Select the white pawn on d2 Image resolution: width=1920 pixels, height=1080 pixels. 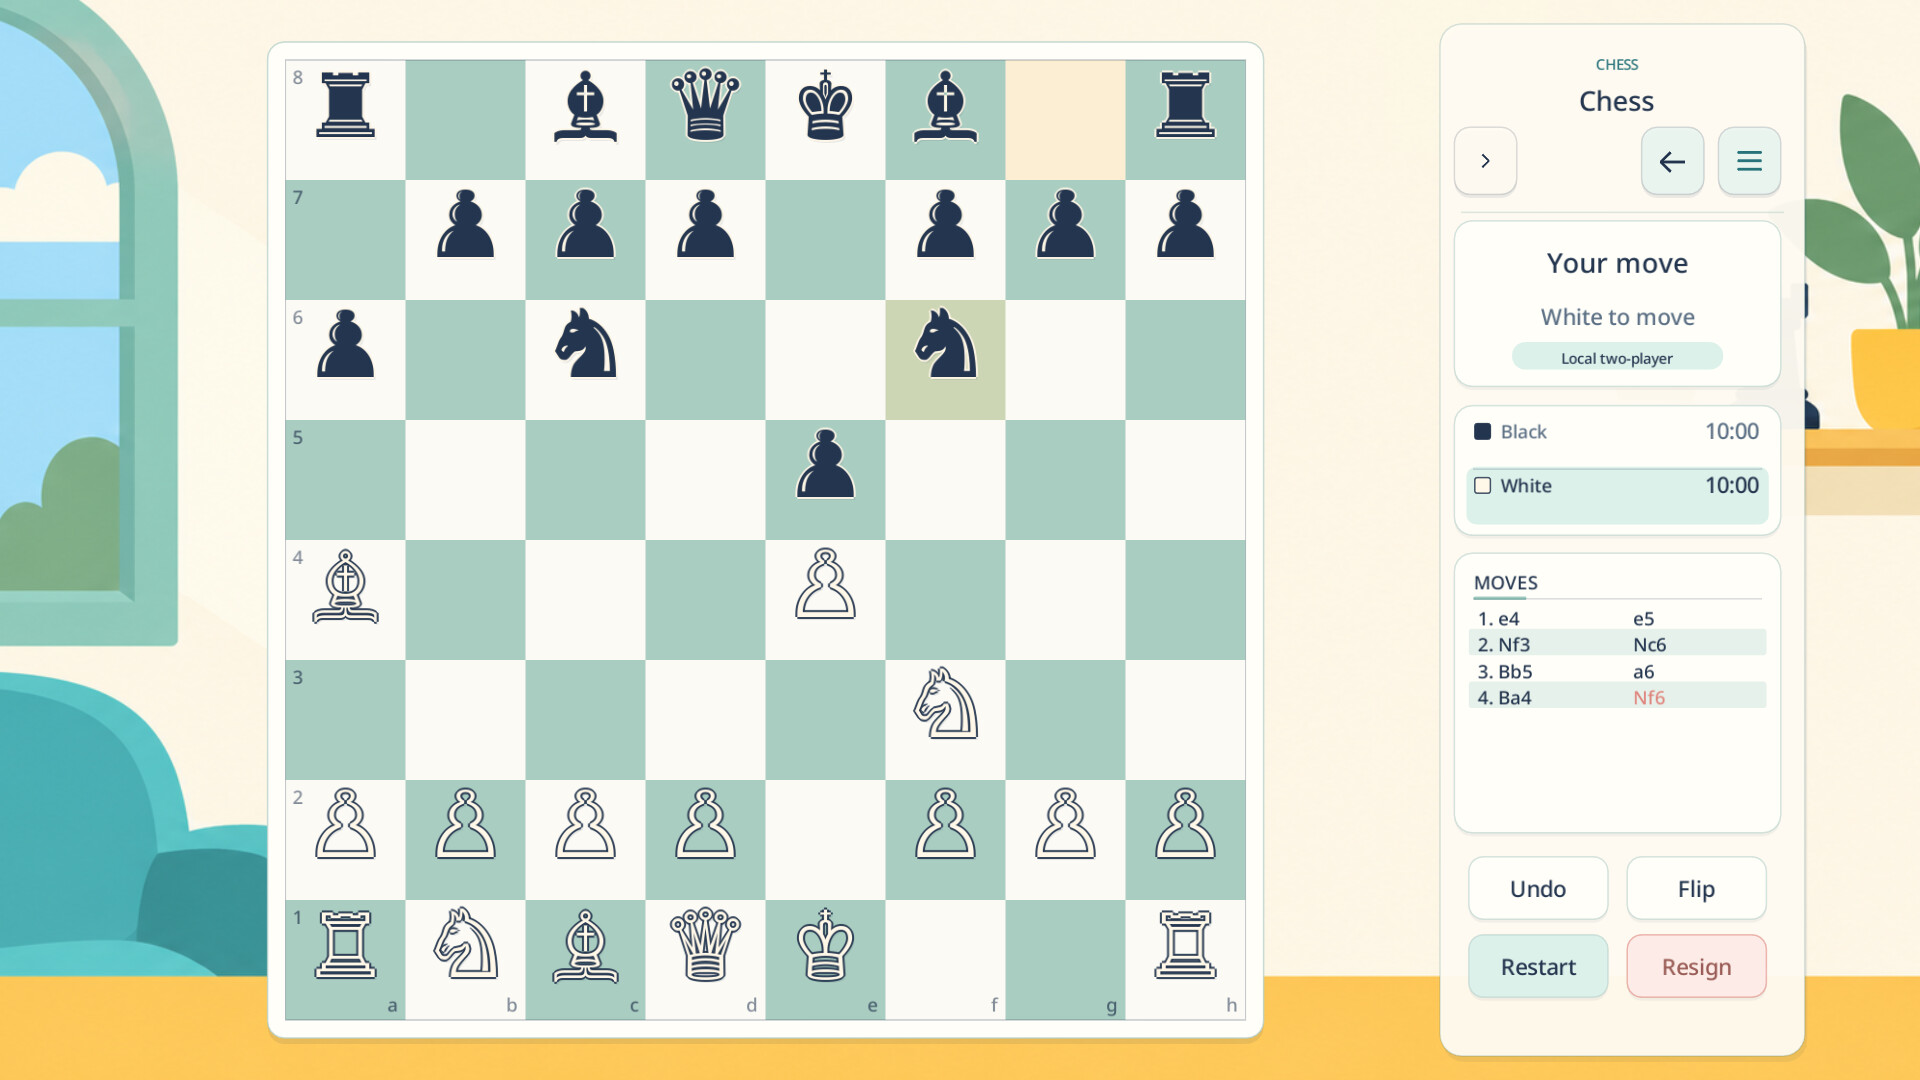[705, 824]
